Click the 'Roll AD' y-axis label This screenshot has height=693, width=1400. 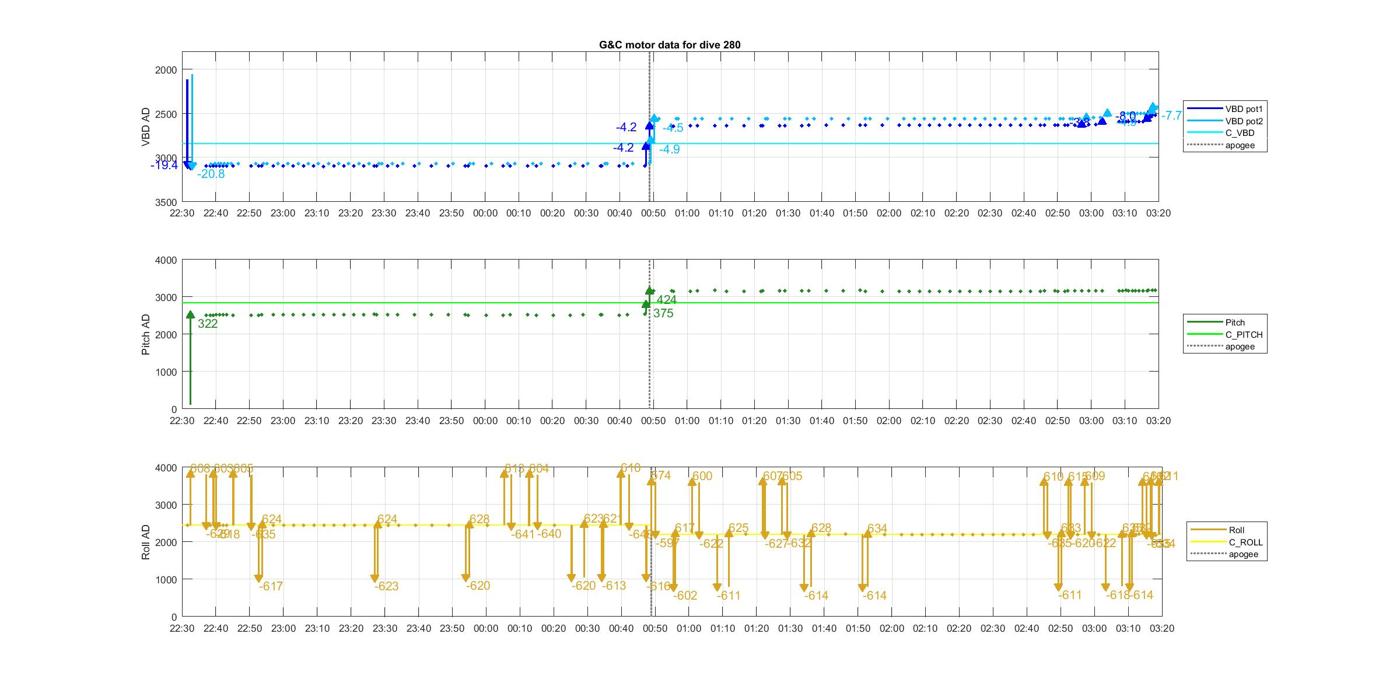[146, 541]
